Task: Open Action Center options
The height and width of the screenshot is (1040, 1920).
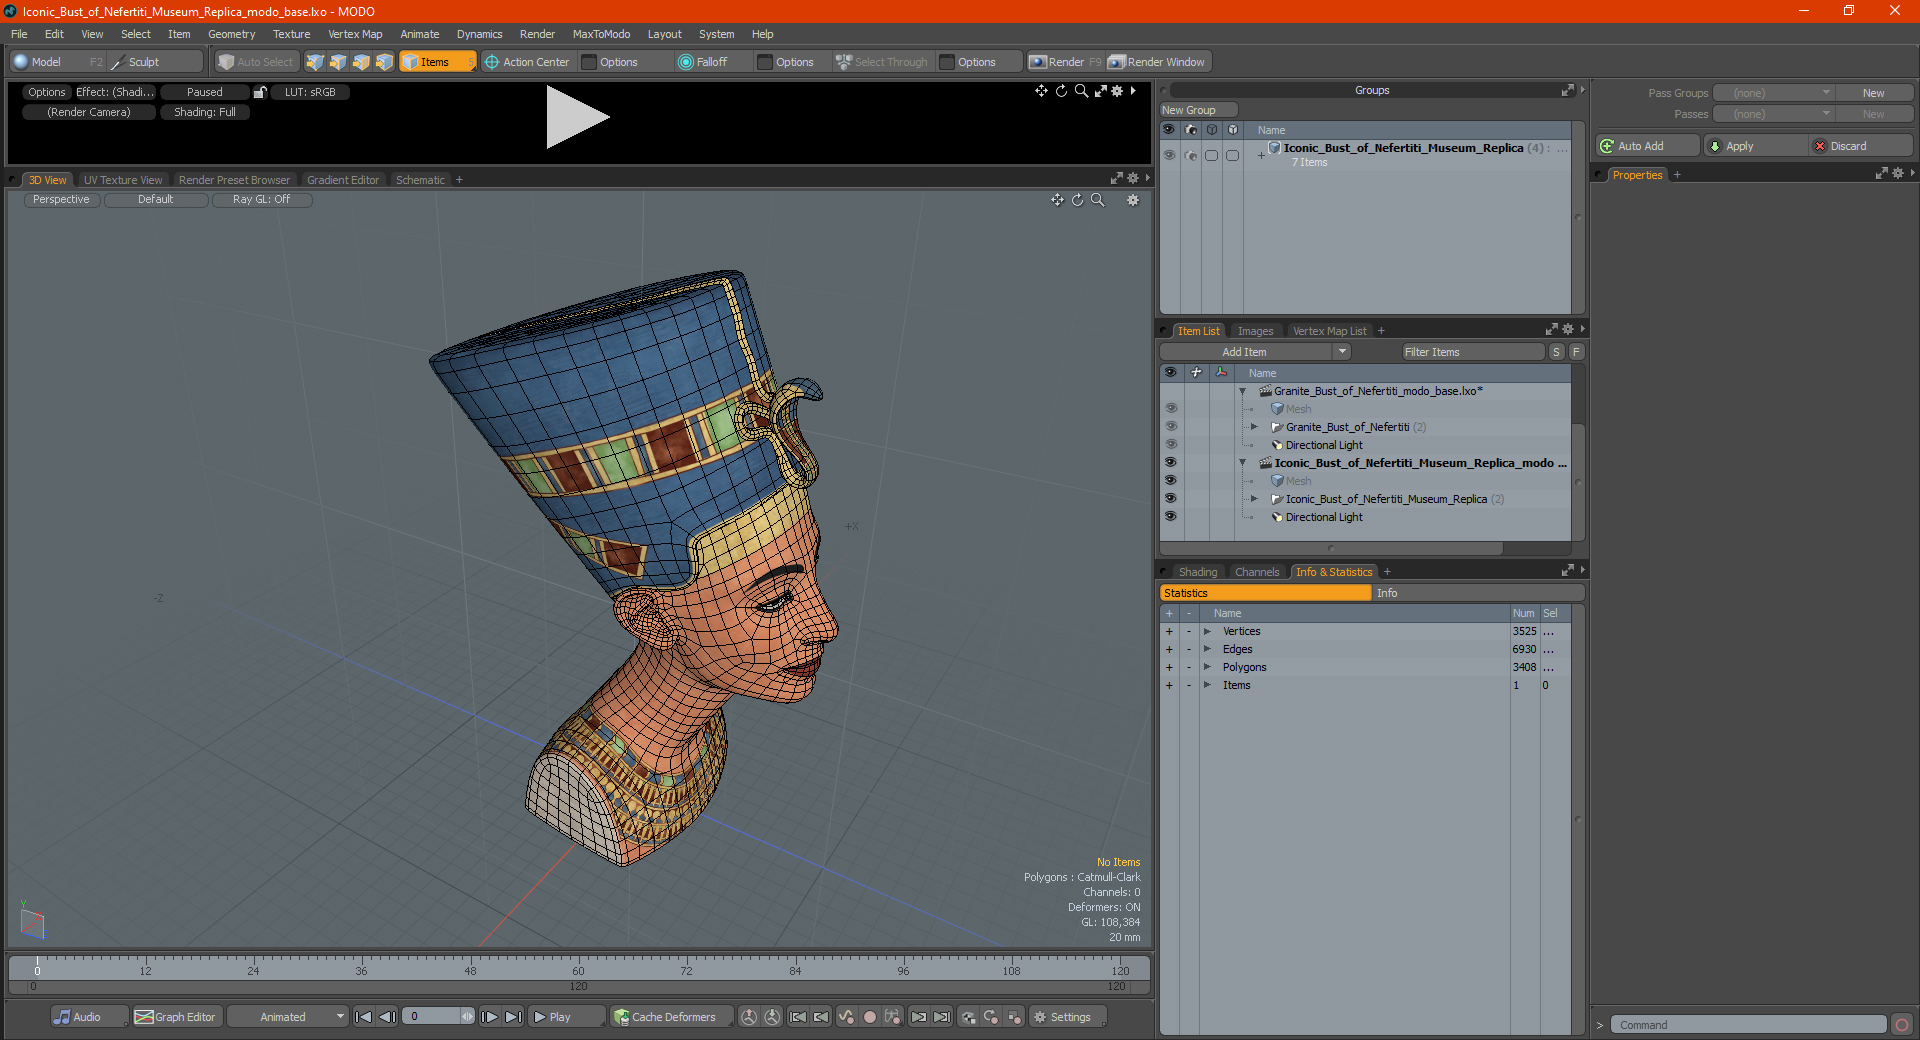Action: tap(527, 62)
